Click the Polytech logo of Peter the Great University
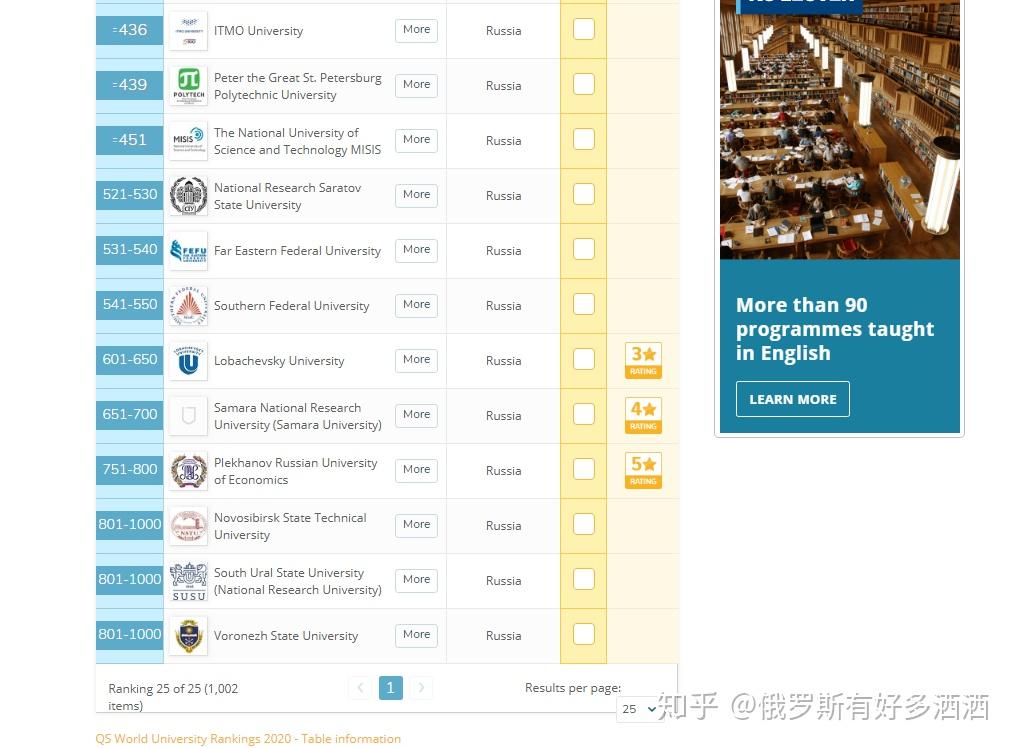The image size is (1015, 748). point(188,85)
